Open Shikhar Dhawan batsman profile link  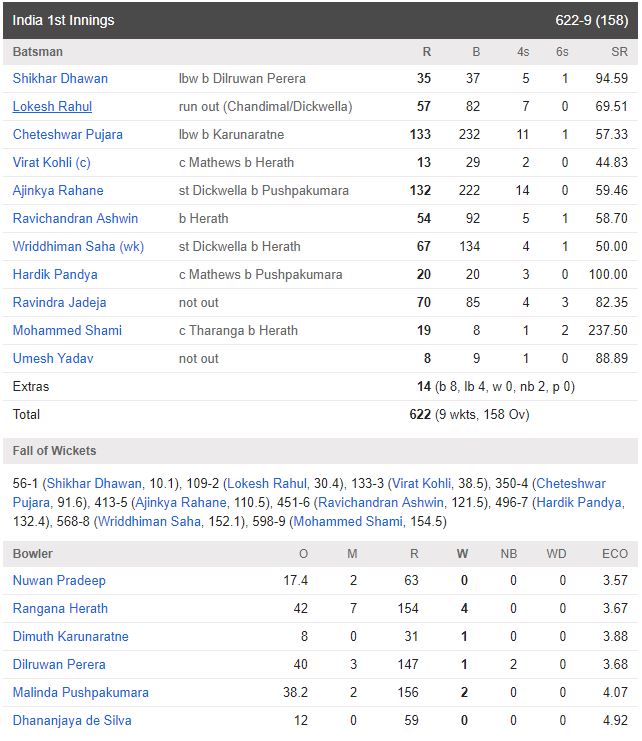pyautogui.click(x=60, y=78)
